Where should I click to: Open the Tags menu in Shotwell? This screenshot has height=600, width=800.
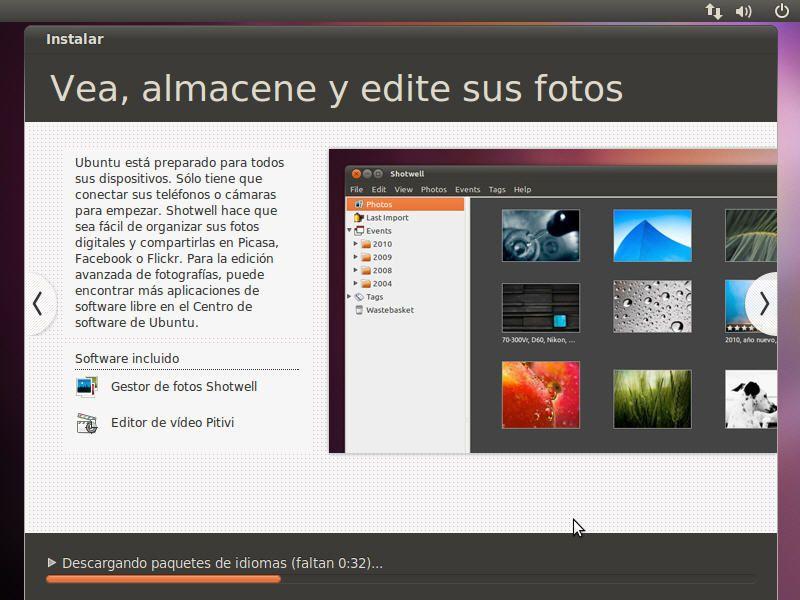pos(497,189)
